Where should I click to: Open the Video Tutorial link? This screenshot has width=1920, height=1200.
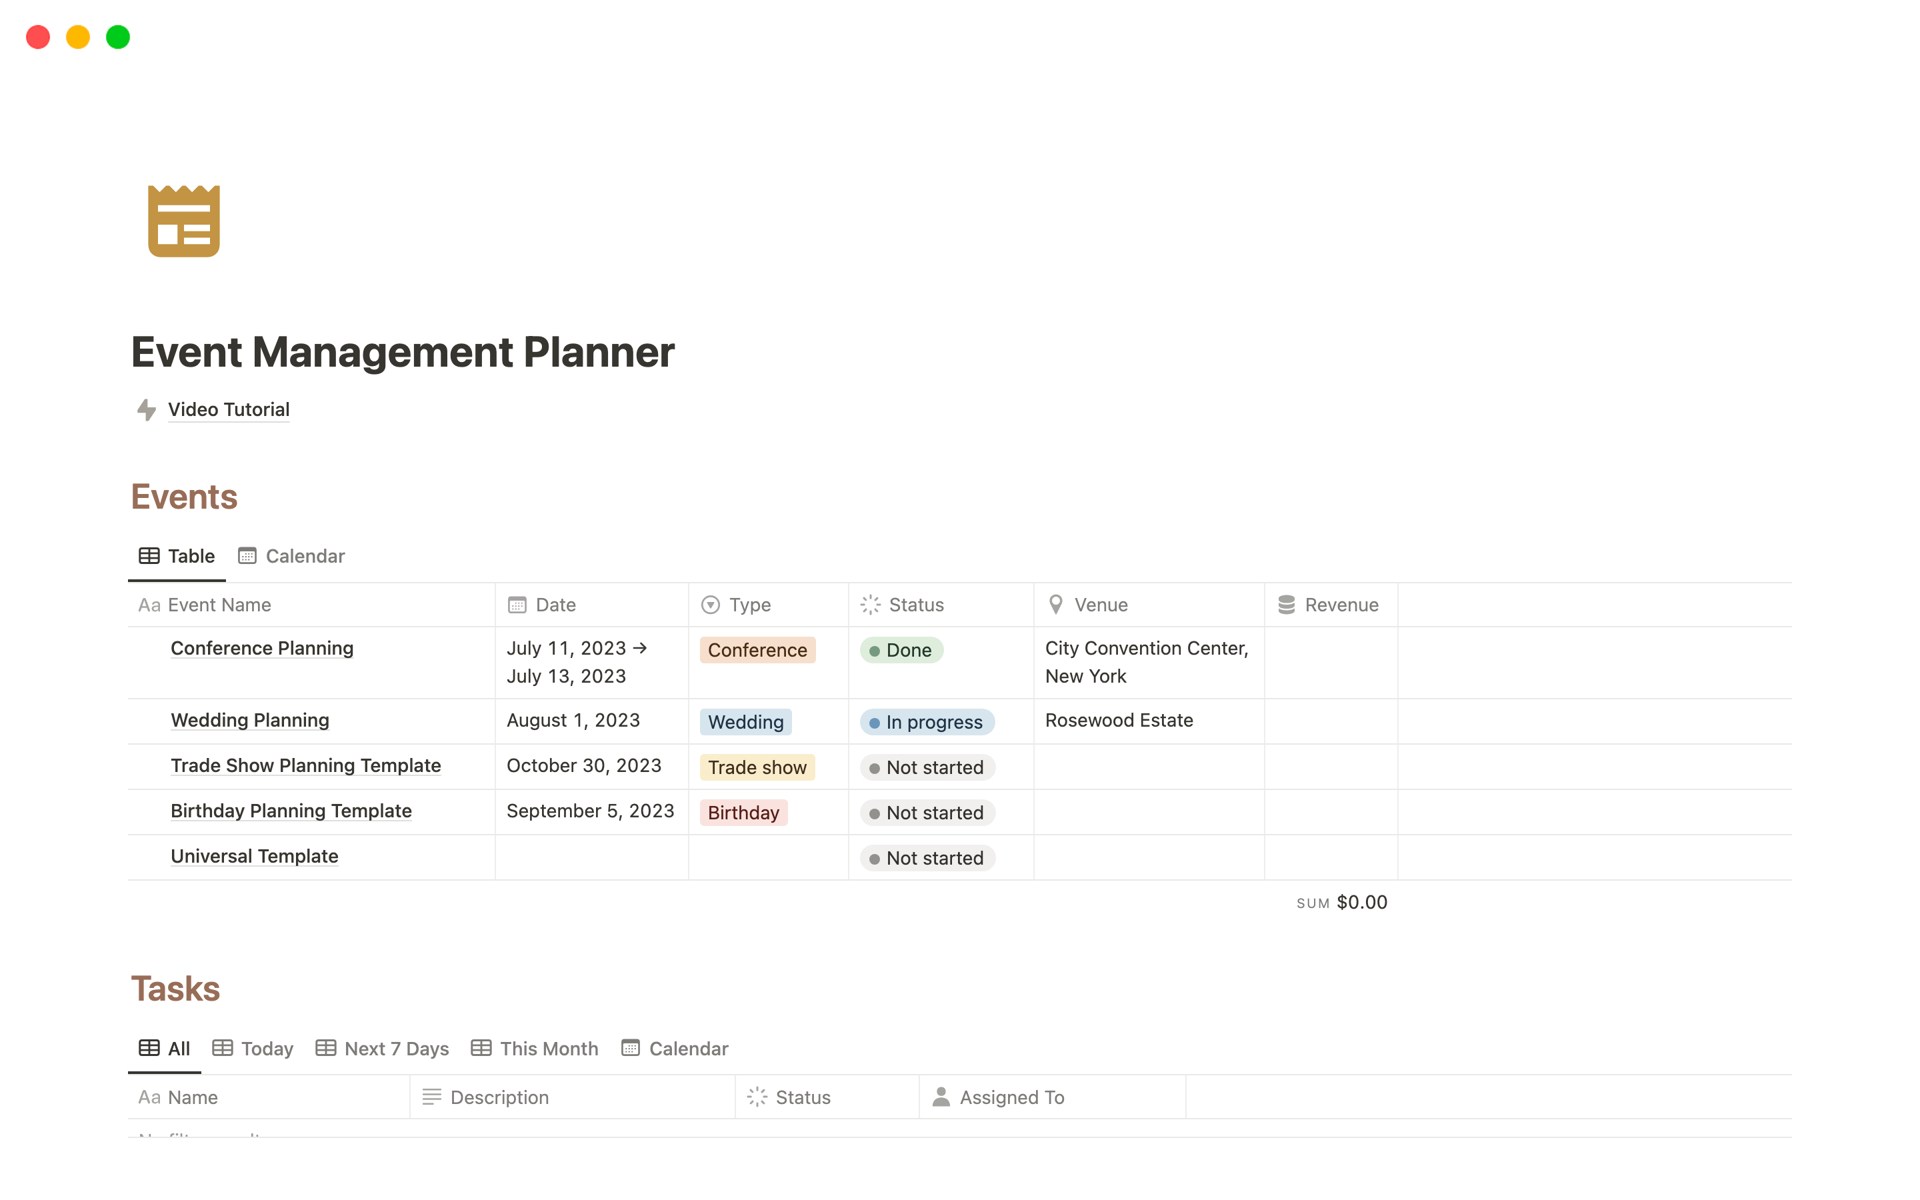coord(228,409)
